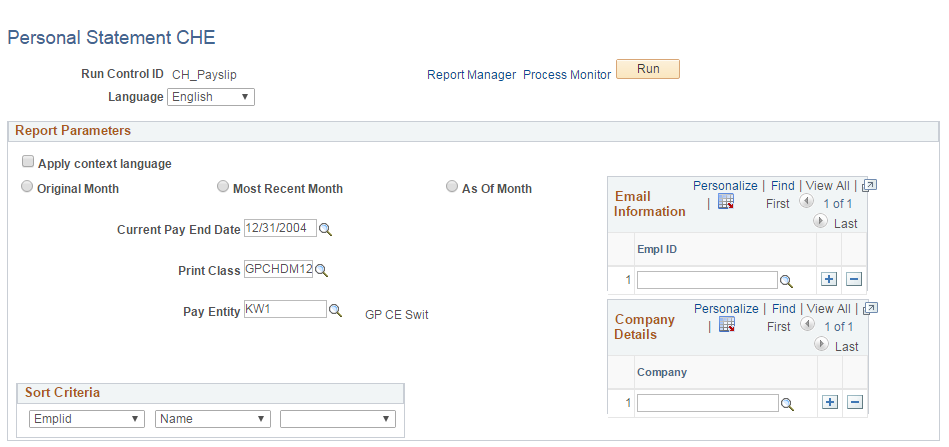The height and width of the screenshot is (447, 949).
Task: Add a row in Email Information grid
Action: 829,279
